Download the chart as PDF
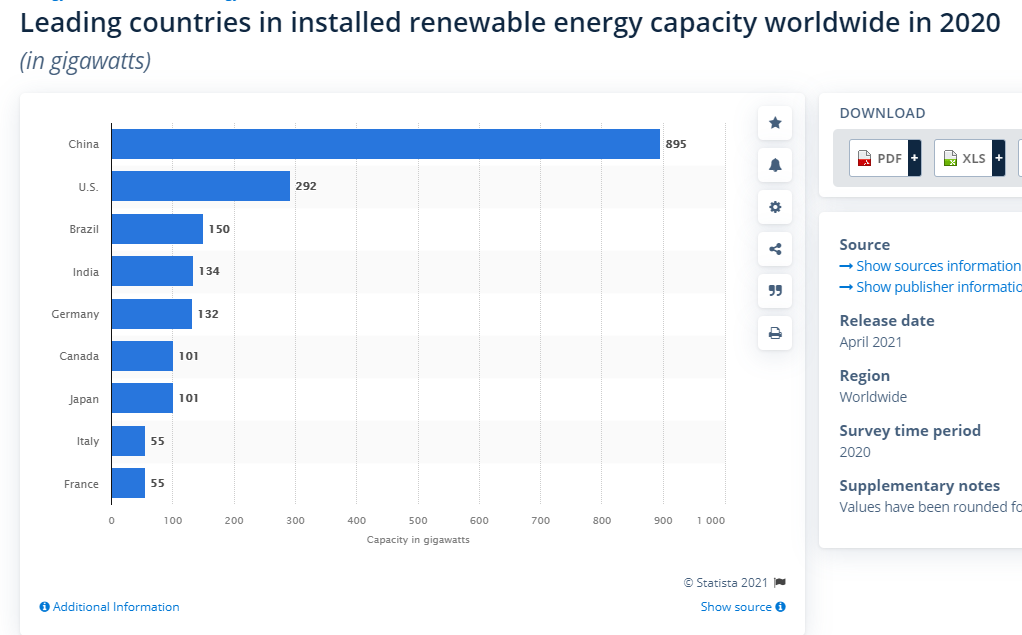The width and height of the screenshot is (1022, 635). 879,158
